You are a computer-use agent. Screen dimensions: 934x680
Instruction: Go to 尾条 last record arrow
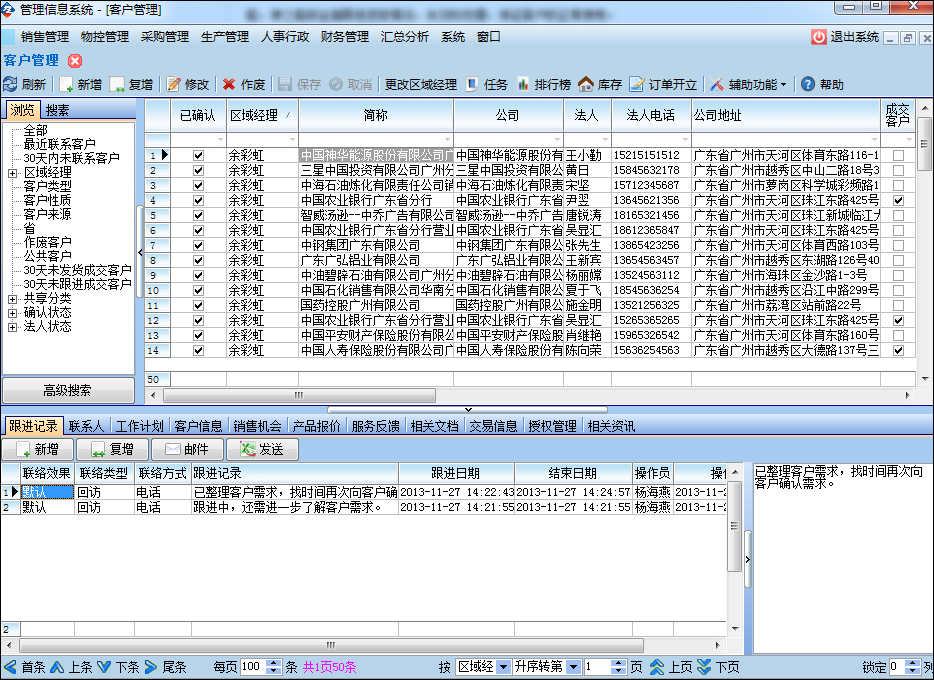coord(151,667)
